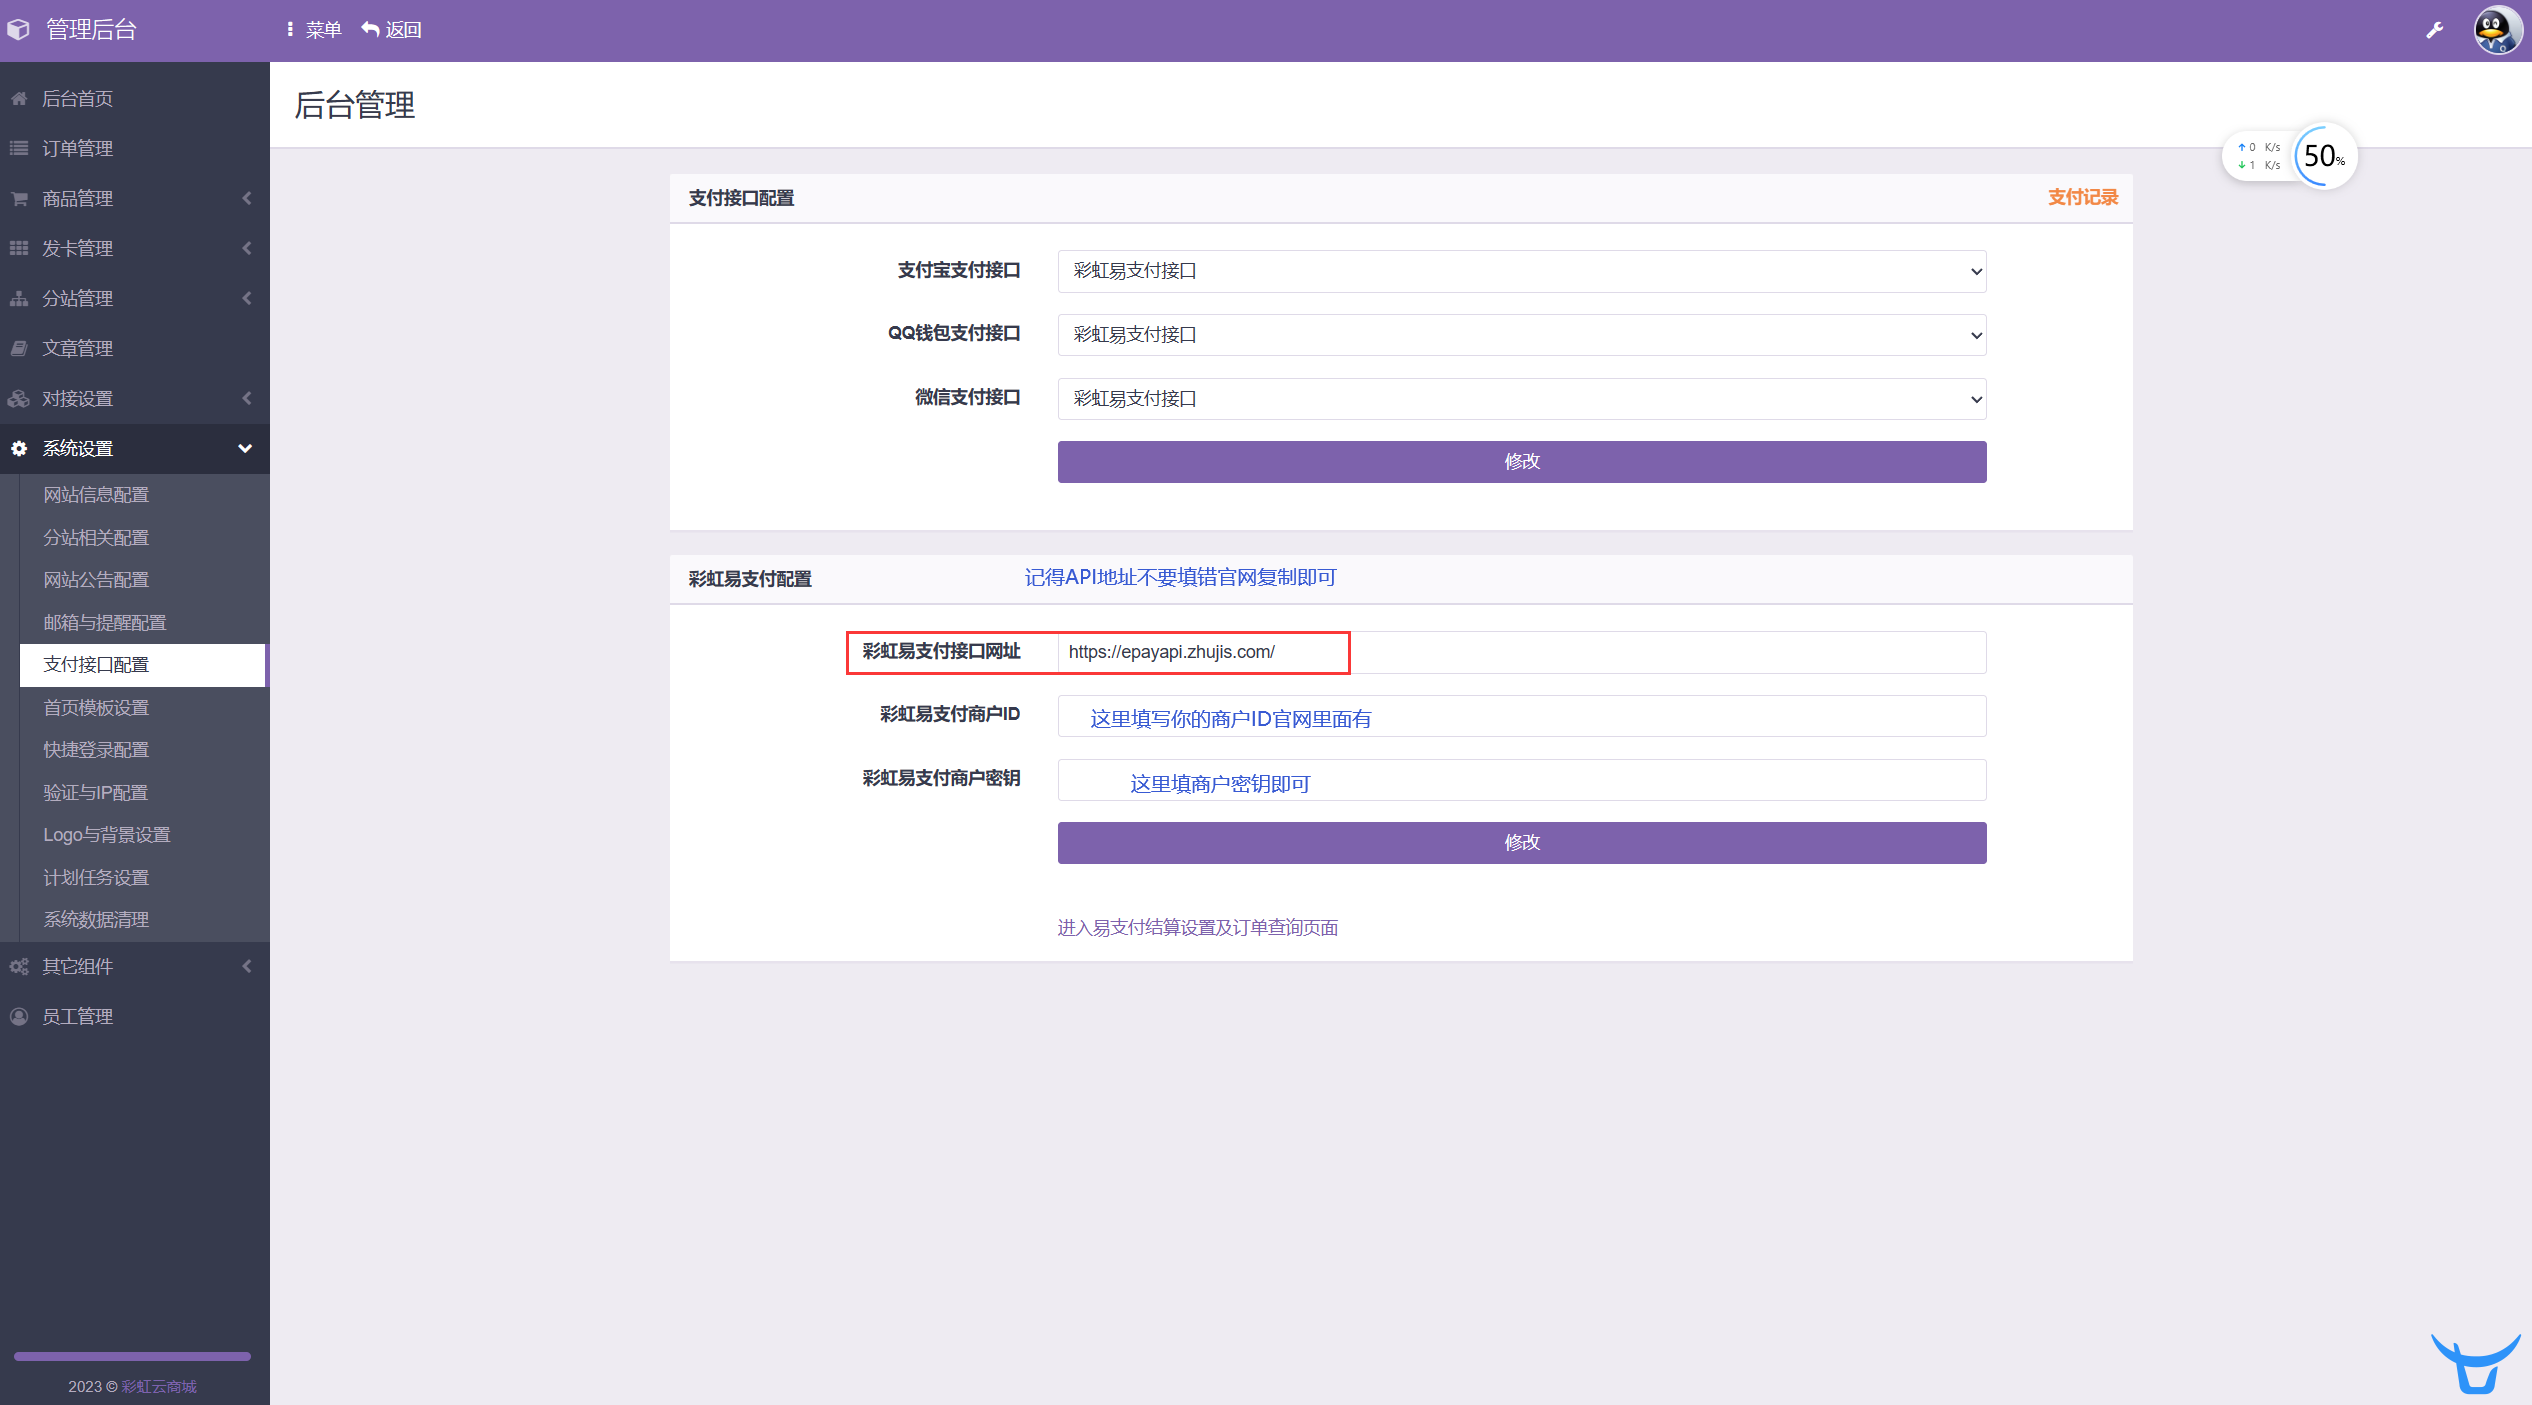Select 网站公告配置 submenu item
The height and width of the screenshot is (1405, 2532).
[143, 580]
